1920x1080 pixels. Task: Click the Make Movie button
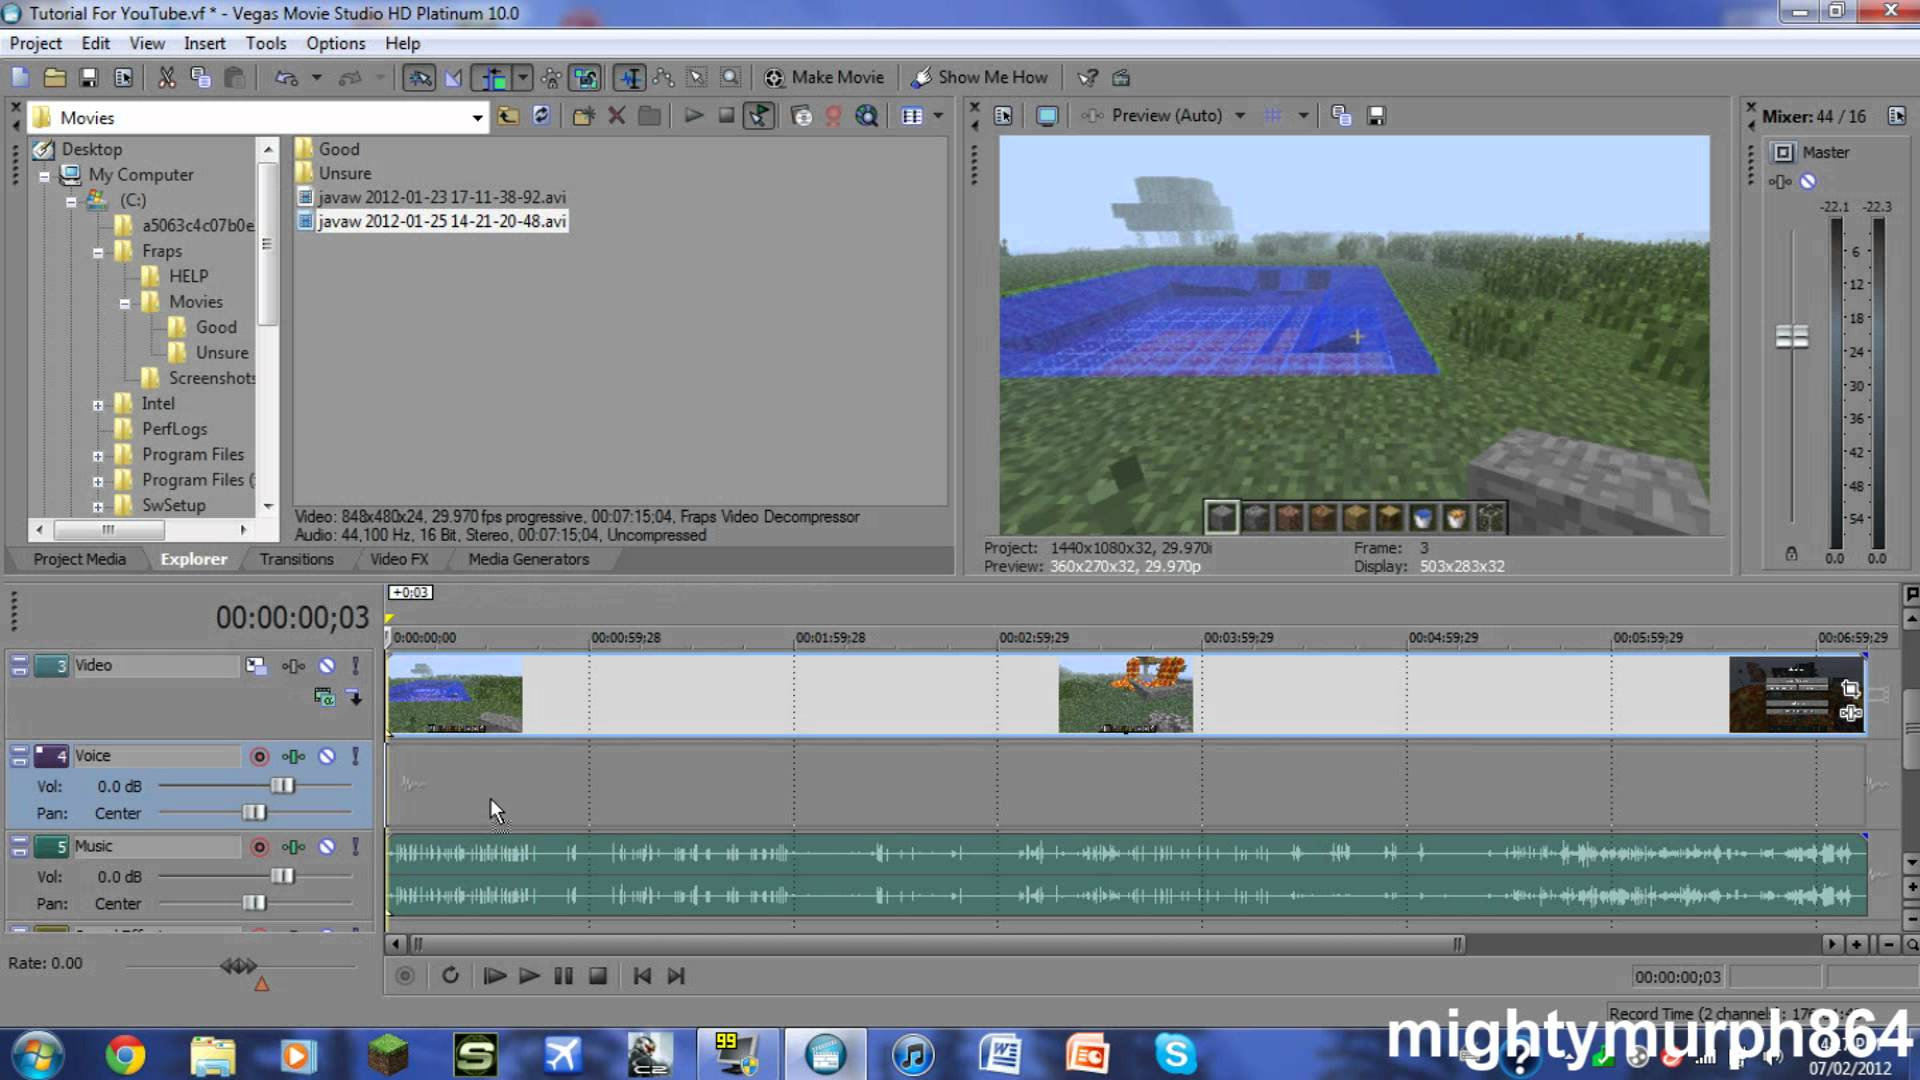[x=825, y=77]
